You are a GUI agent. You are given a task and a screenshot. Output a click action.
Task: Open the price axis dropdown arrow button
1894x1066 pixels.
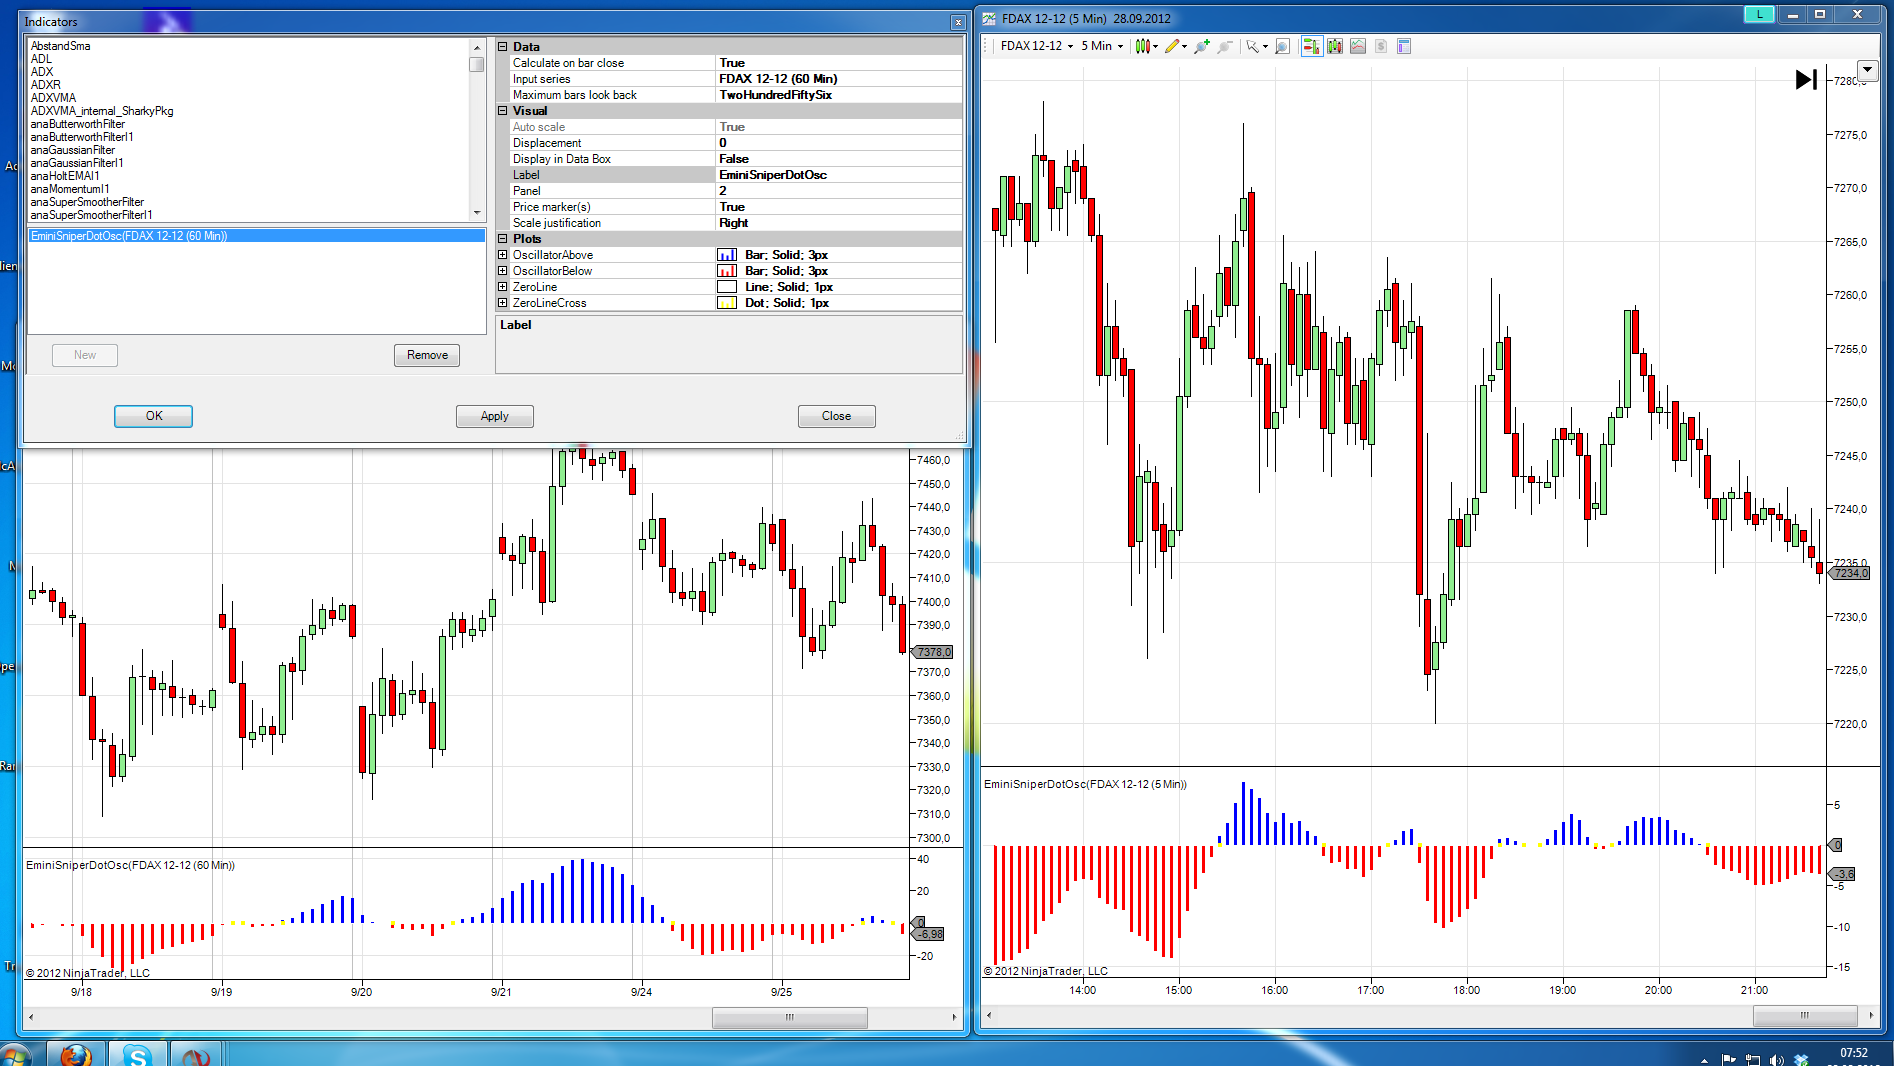tap(1868, 70)
